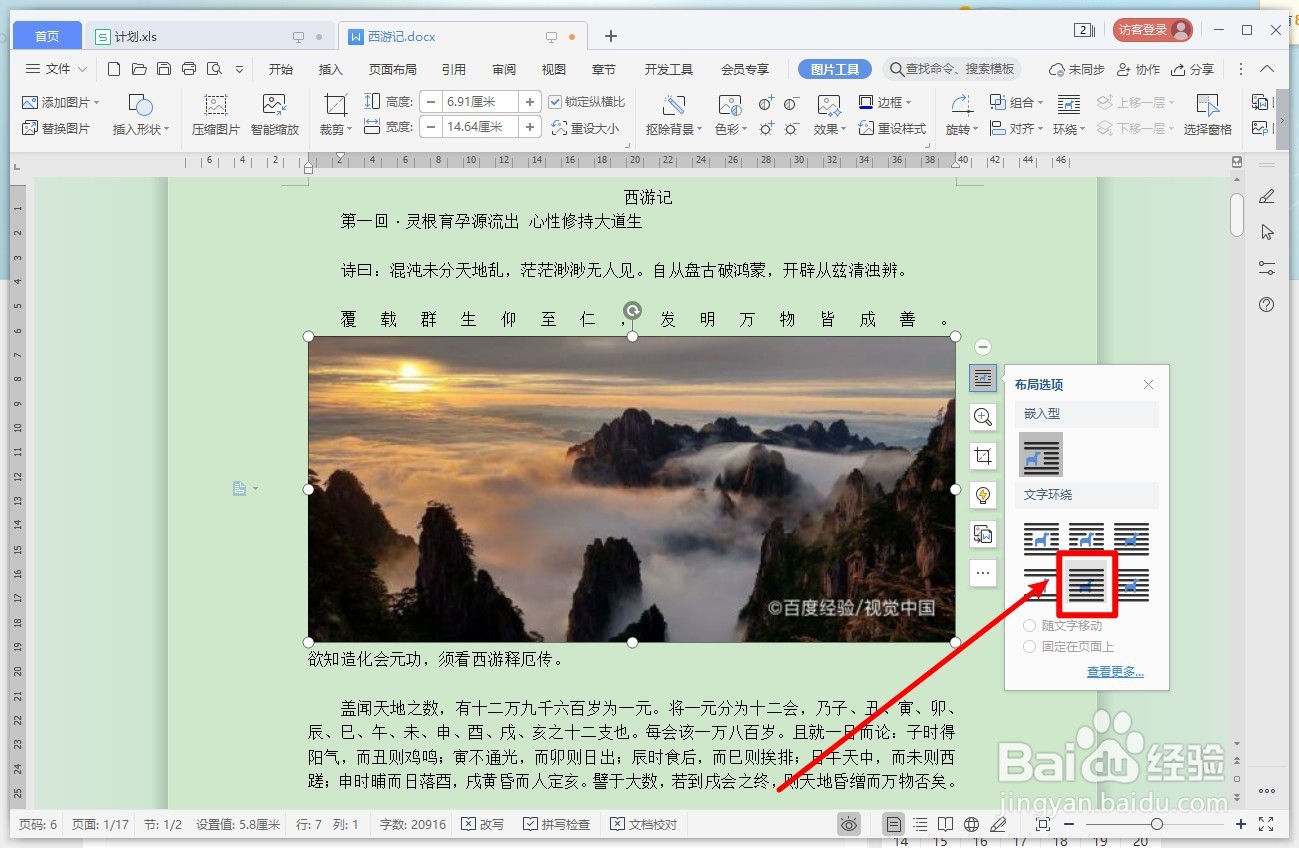
Task: Click the 分享 share button
Action: [1192, 69]
